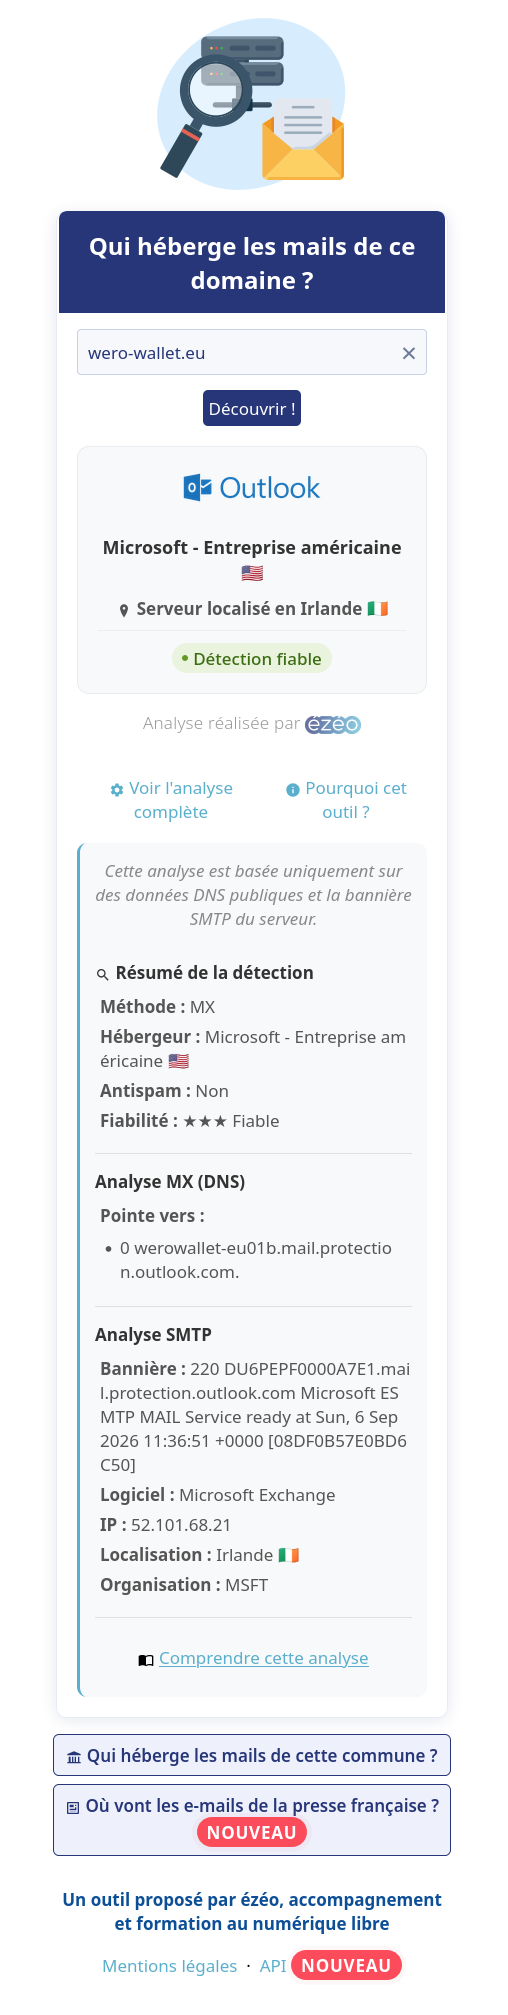Click the town hall icon in the commune button
Image resolution: width=508 pixels, height=2015 pixels.
pos(74,1757)
